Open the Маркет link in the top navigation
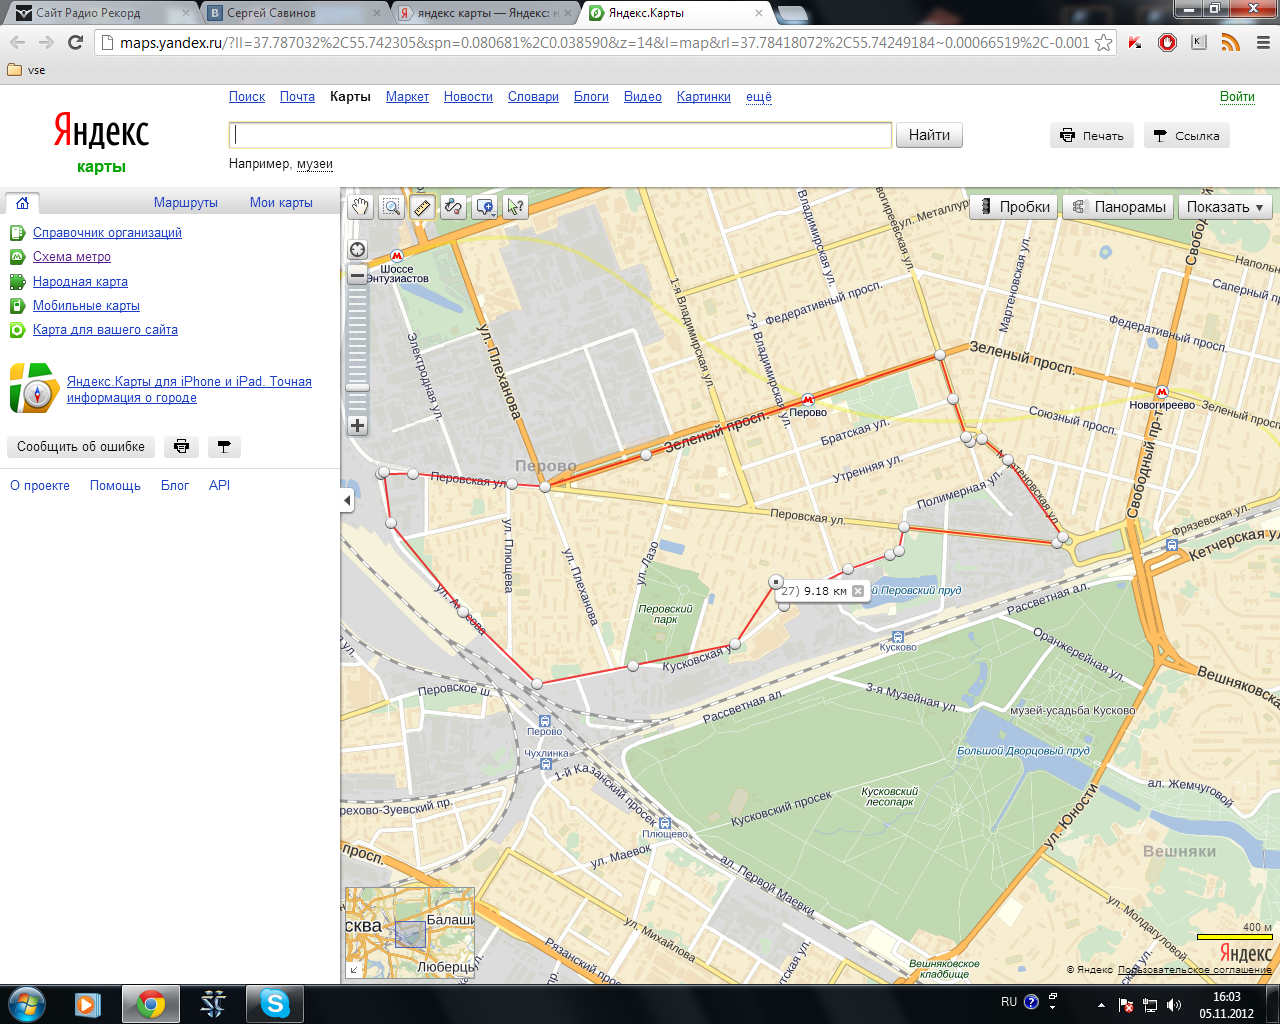1280x1024 pixels. click(x=407, y=97)
